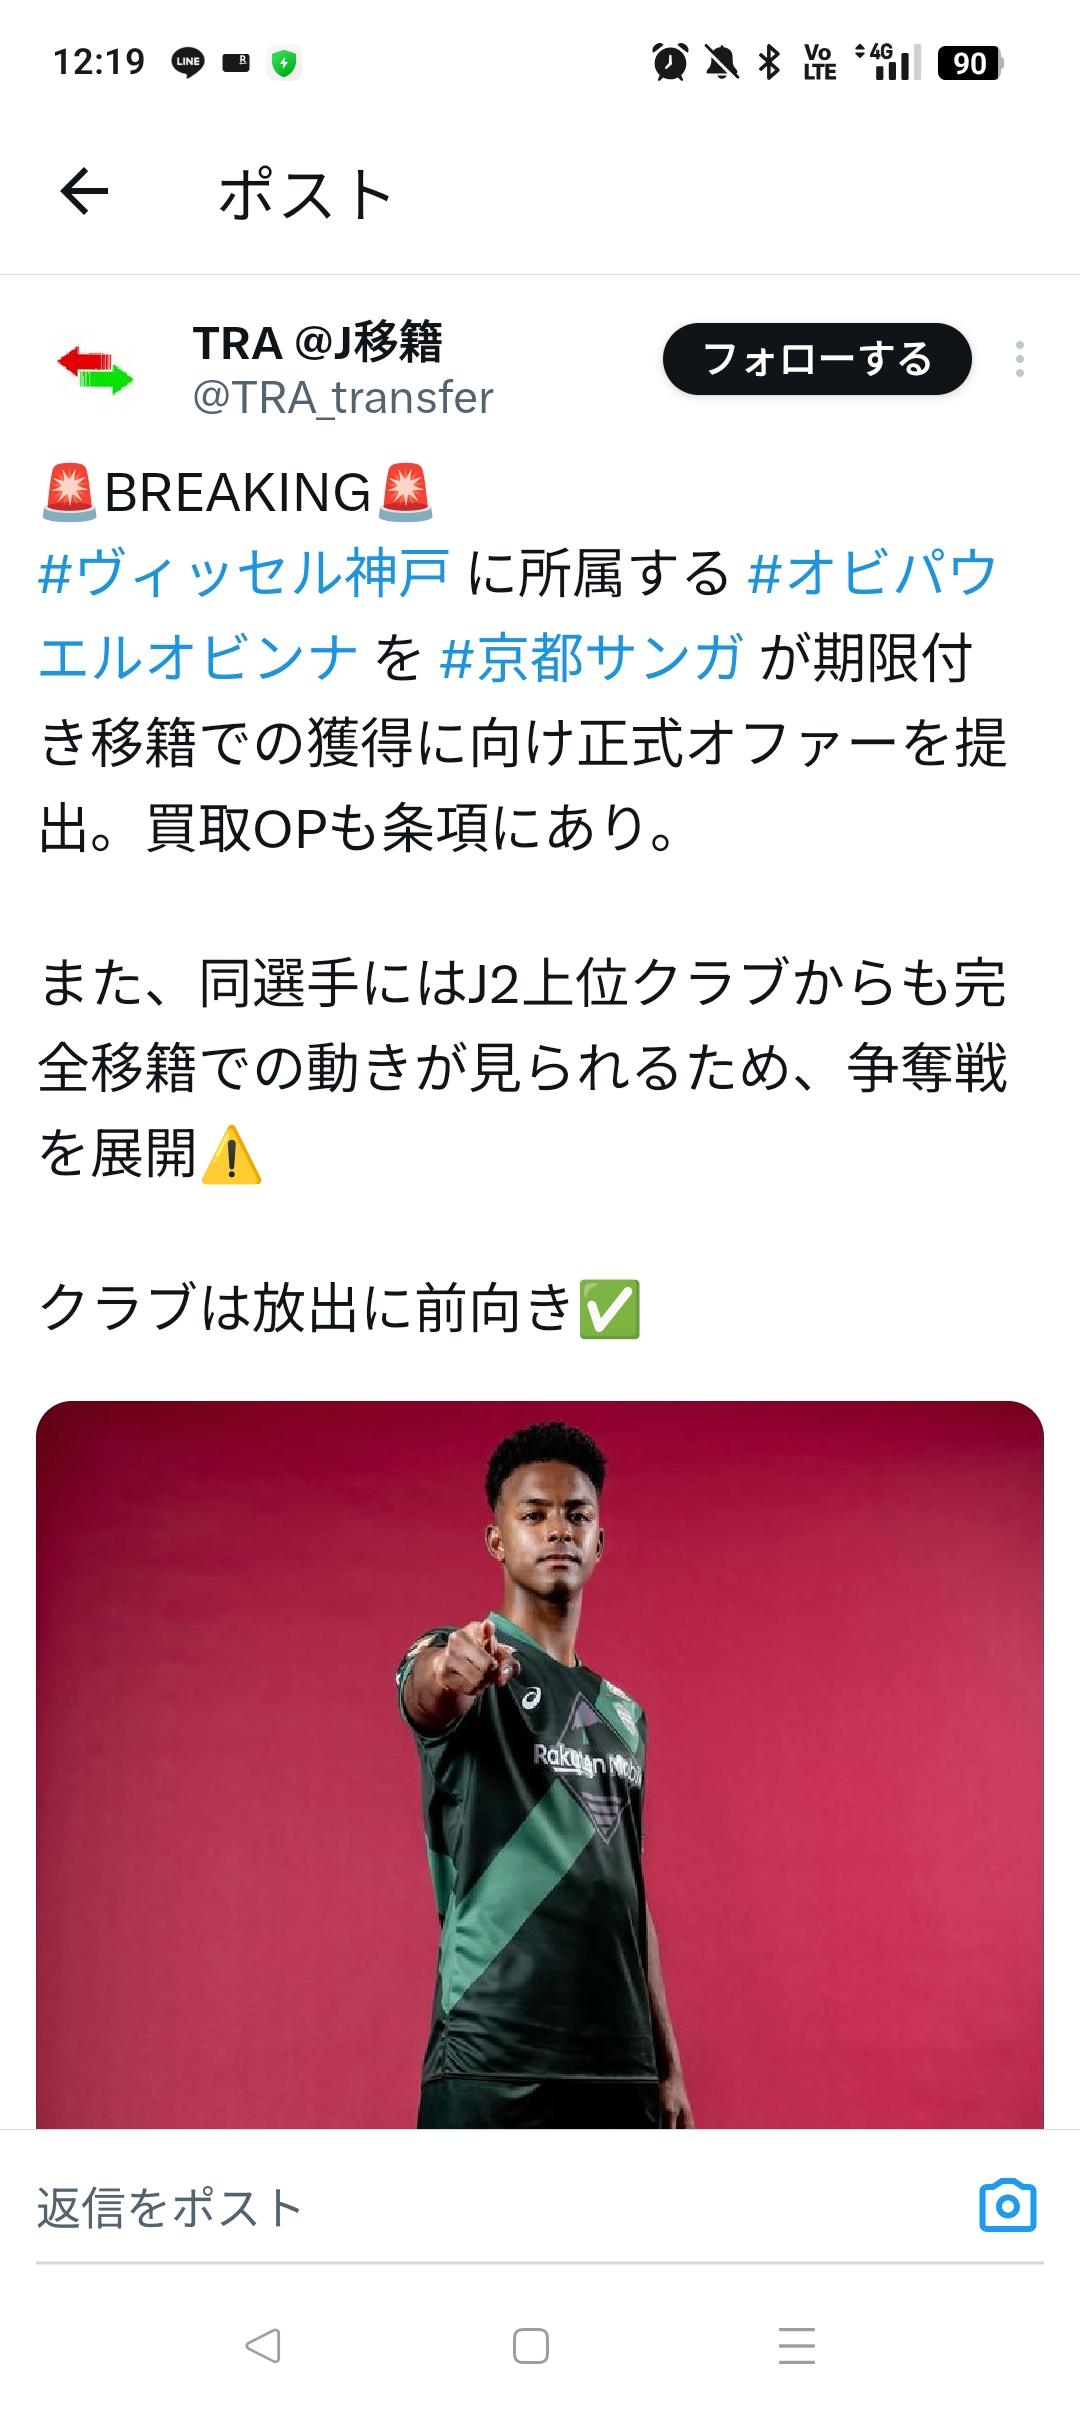Go back with the arrow icon

(84, 192)
